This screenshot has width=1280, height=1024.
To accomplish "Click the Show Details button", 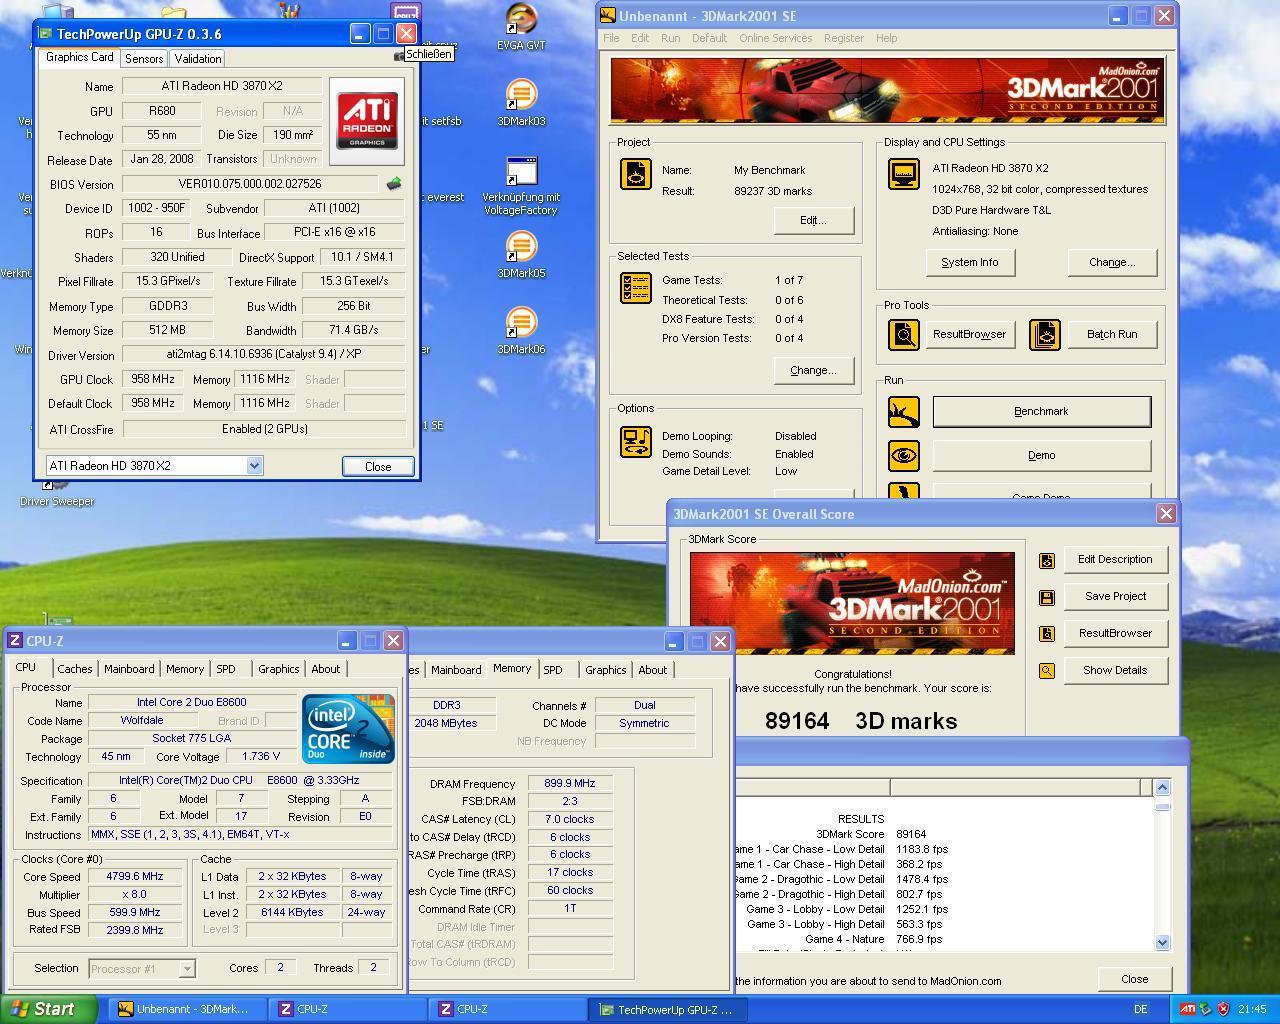I will pos(1115,670).
